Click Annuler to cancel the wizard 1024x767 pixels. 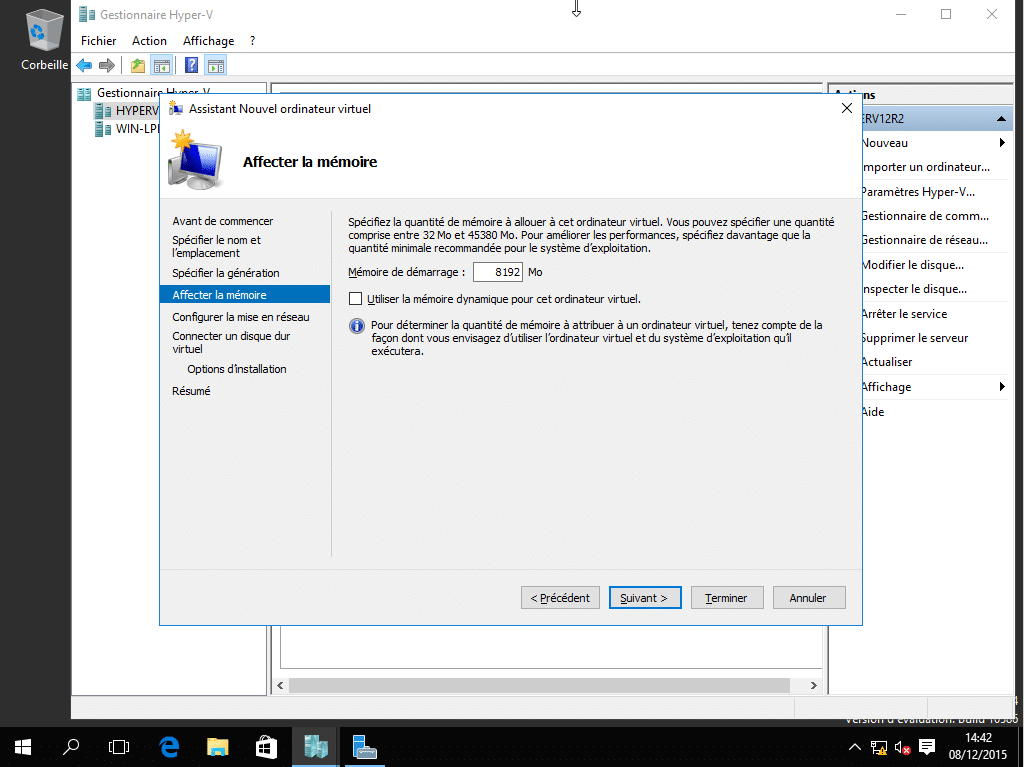coord(808,598)
